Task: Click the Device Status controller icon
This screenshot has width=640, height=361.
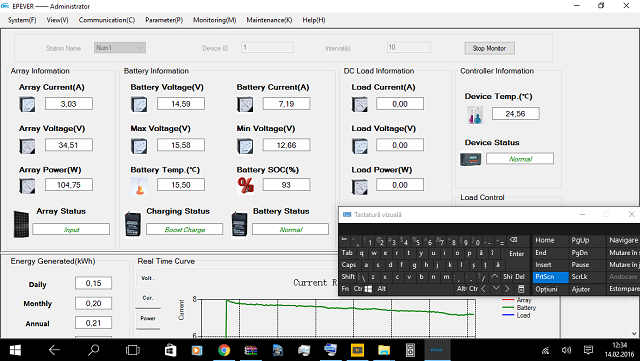Action: coord(471,159)
